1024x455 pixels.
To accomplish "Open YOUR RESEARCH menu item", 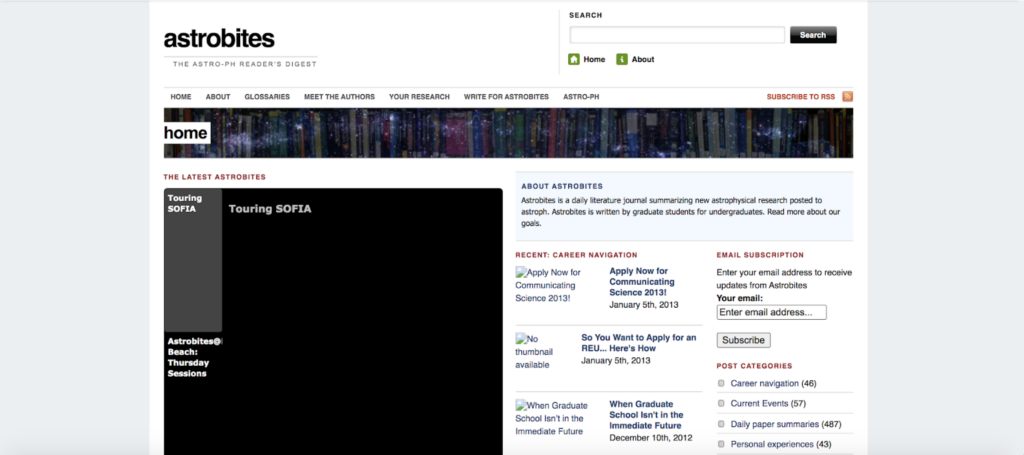I will 419,97.
